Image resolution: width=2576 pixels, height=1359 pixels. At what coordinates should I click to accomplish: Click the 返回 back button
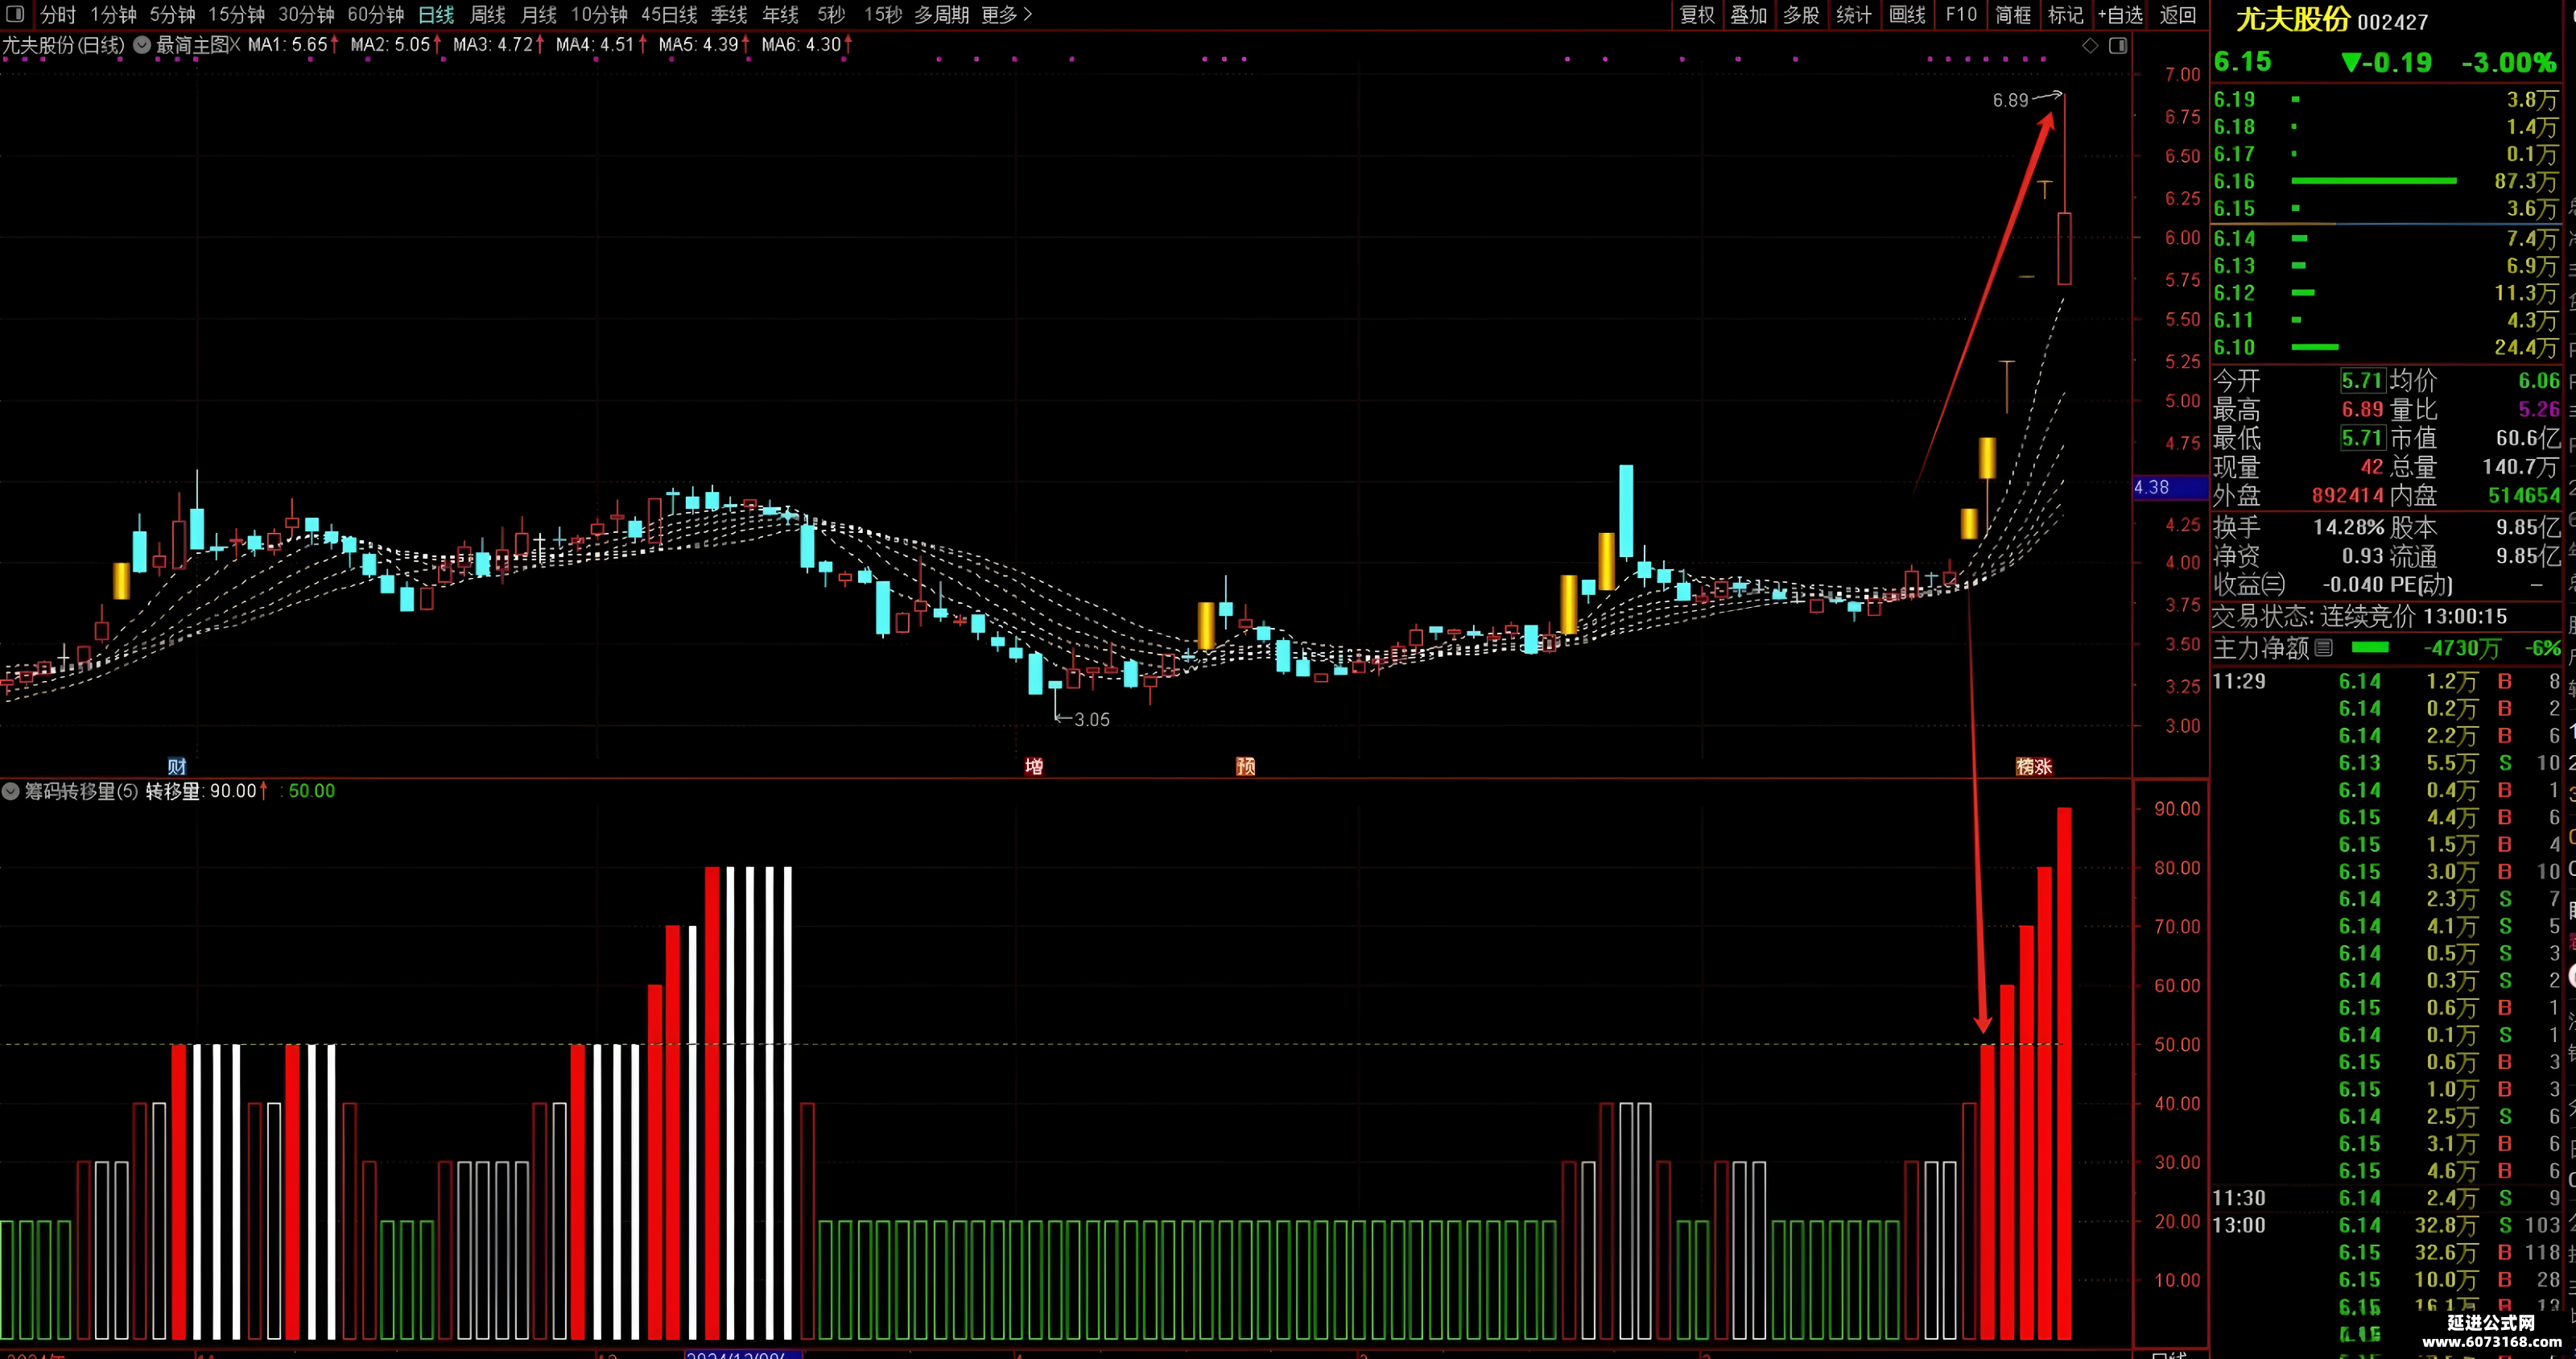(x=2178, y=15)
